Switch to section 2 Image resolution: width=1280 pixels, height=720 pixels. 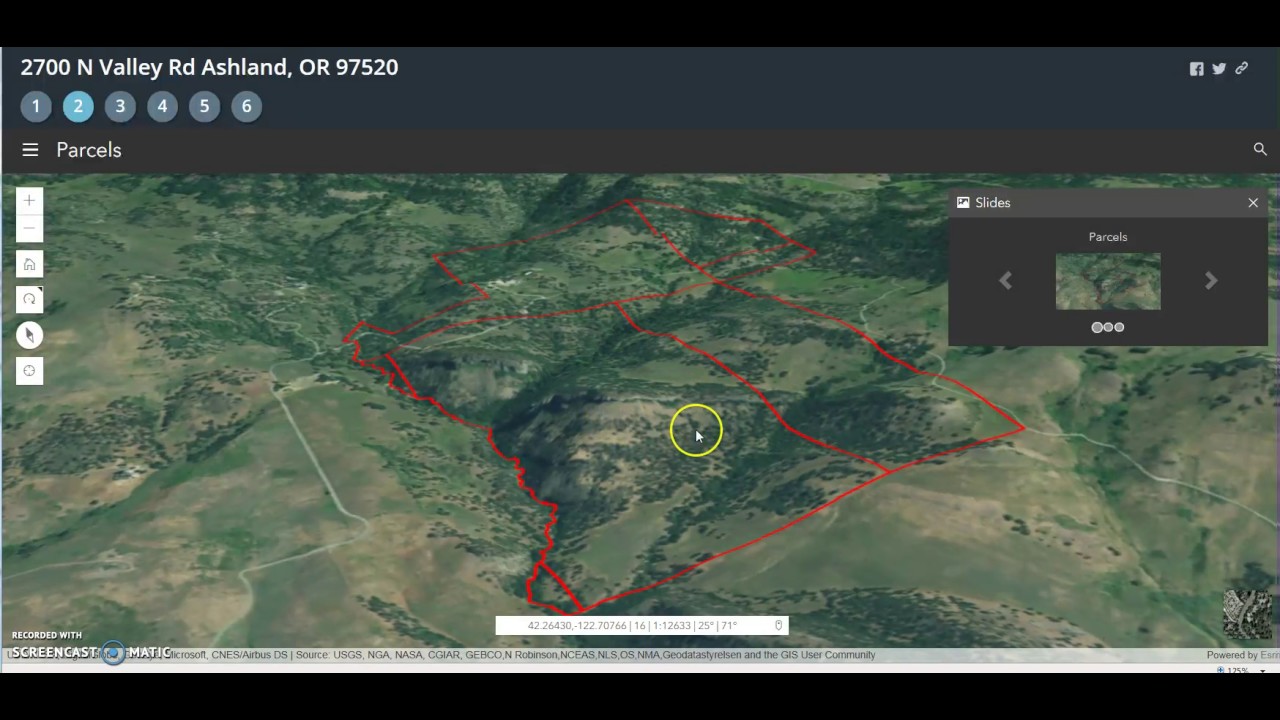click(78, 106)
